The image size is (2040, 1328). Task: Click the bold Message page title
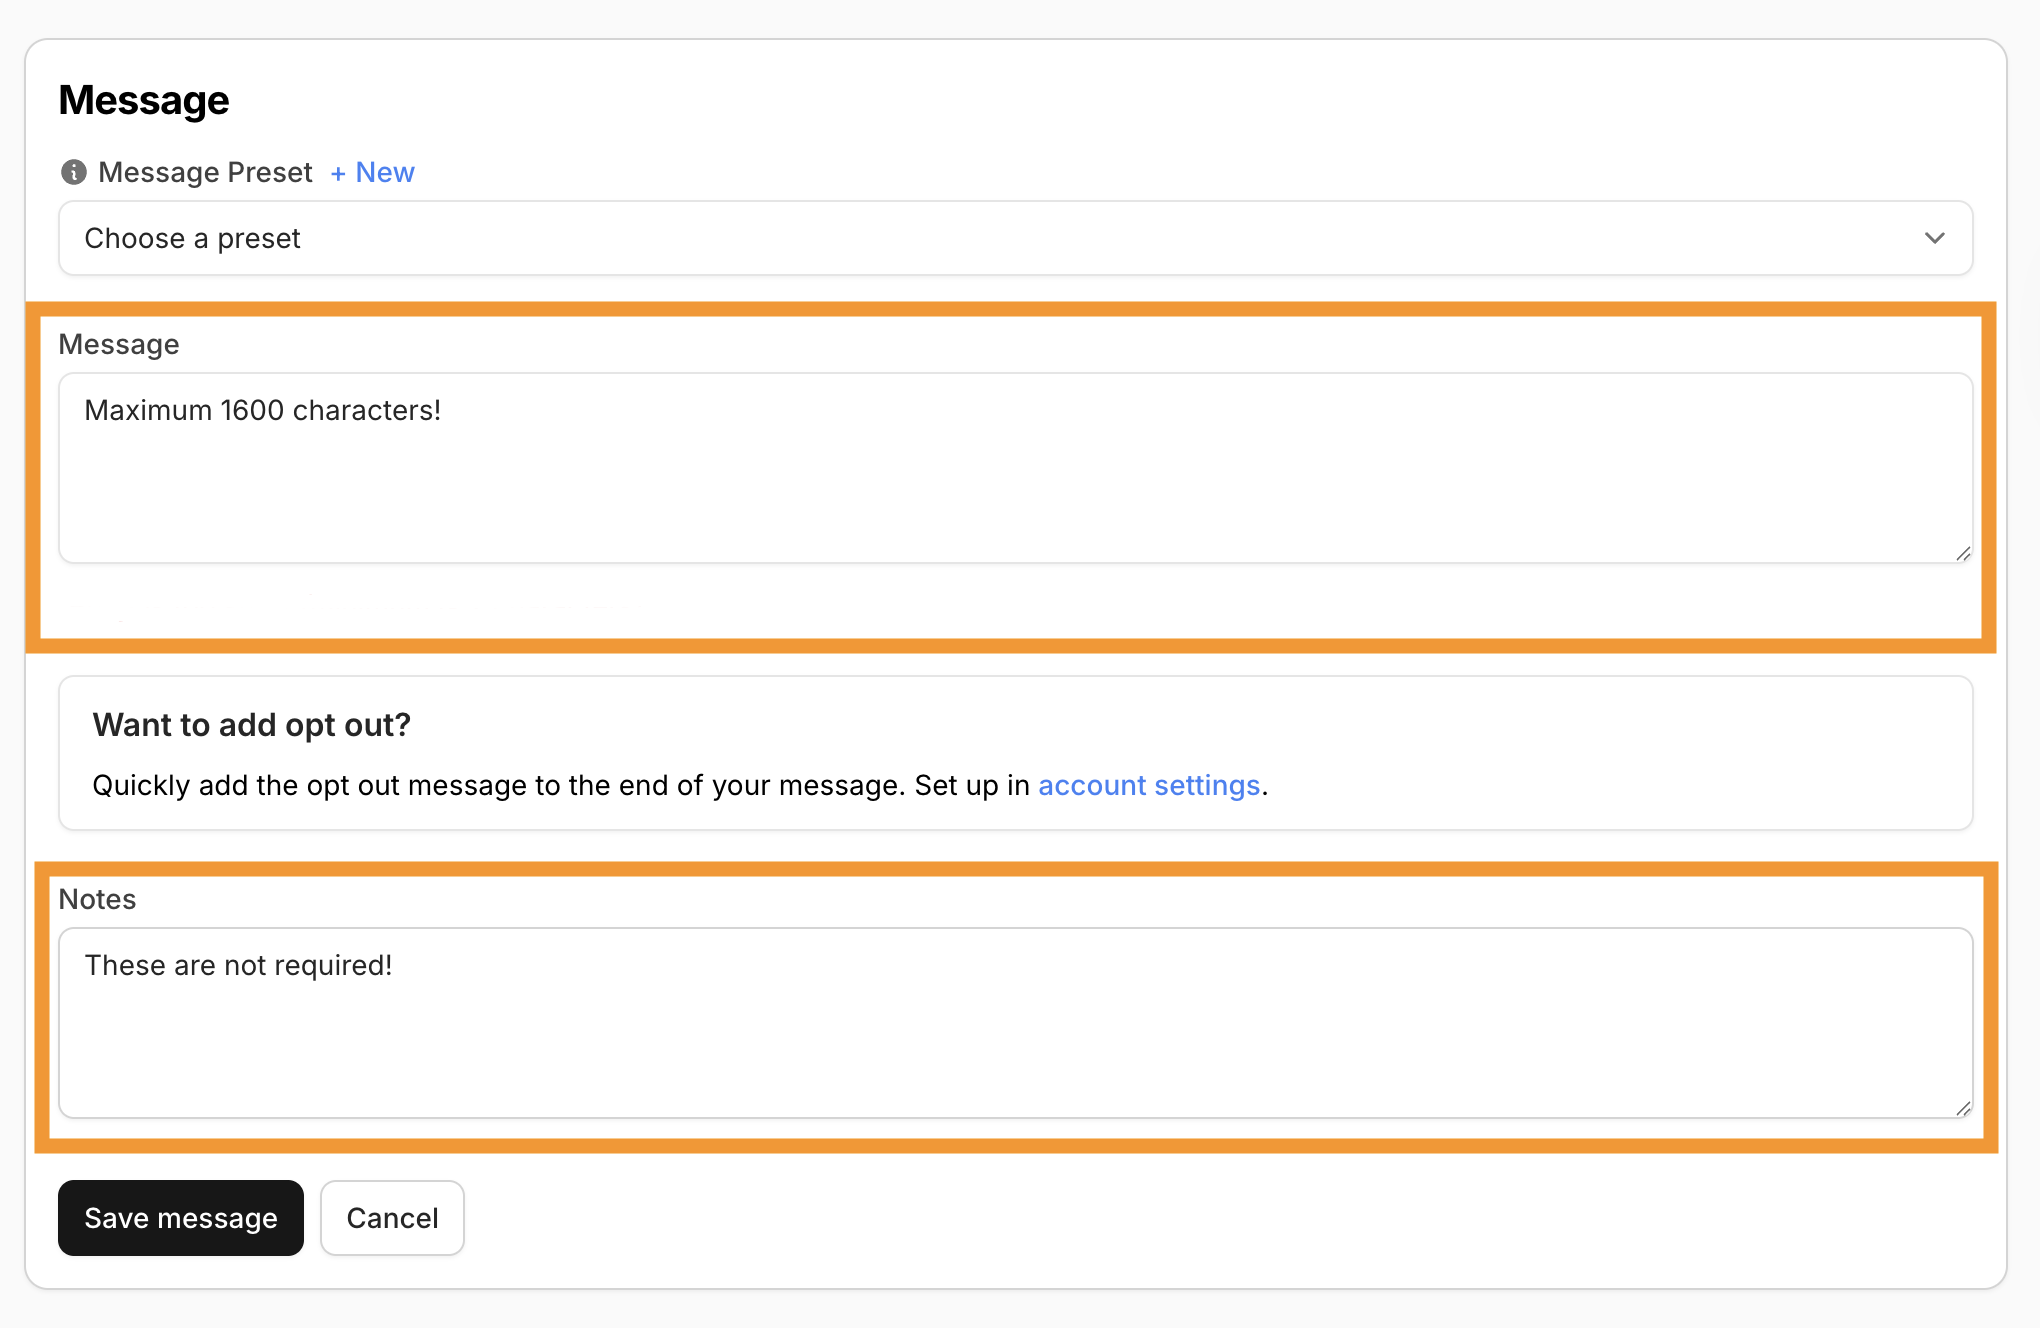coord(144,100)
